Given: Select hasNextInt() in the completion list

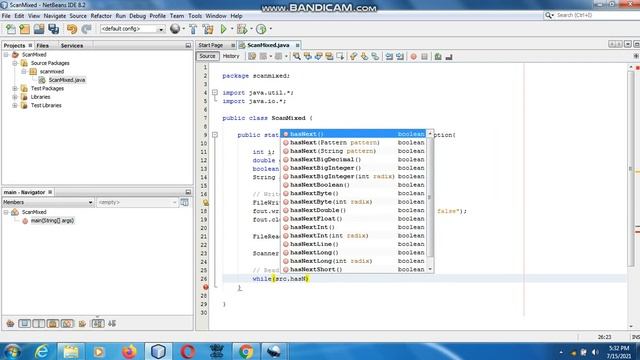Looking at the screenshot, I should click(x=354, y=227).
